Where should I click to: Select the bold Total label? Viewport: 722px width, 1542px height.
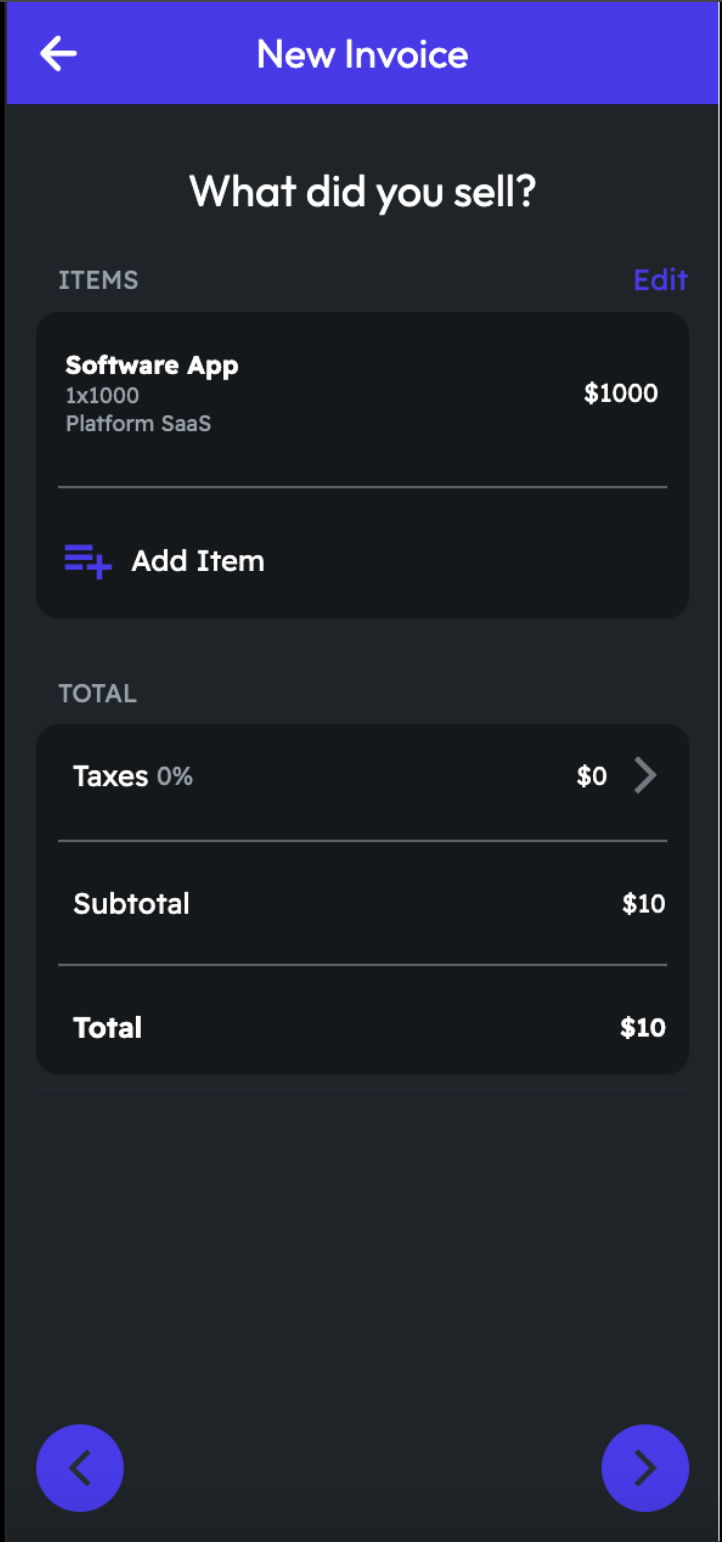coord(107,1028)
